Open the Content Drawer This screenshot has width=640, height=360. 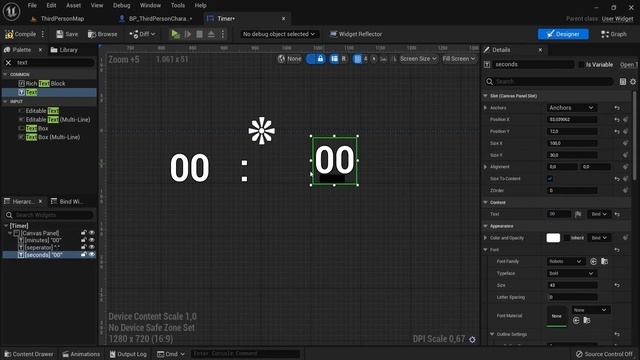click(x=29, y=354)
